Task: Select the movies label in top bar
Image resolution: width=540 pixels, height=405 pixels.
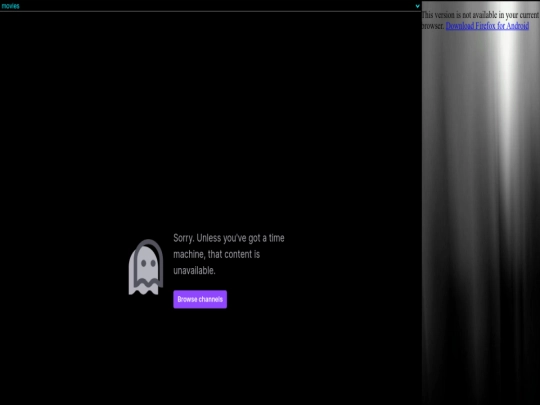Action: (x=10, y=6)
